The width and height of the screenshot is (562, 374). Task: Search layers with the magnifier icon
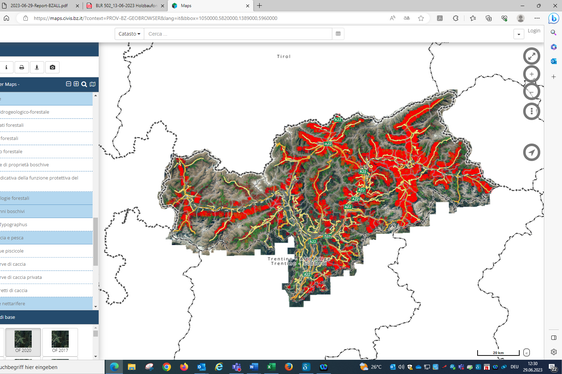click(84, 84)
